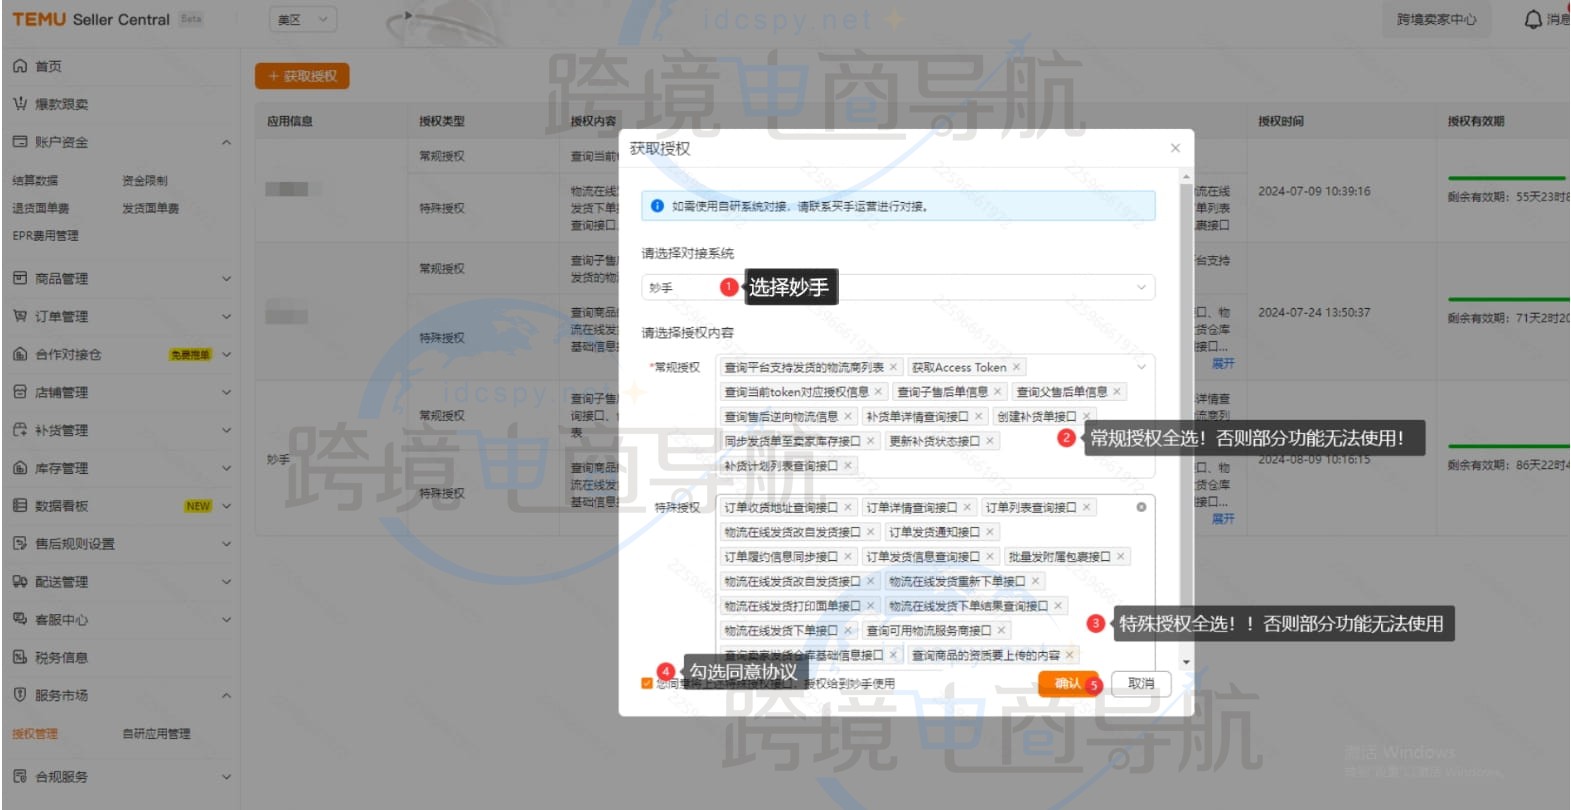Click the 2024-07-09 row validity progress bar
Image resolution: width=1571 pixels, height=810 pixels.
point(1506,178)
